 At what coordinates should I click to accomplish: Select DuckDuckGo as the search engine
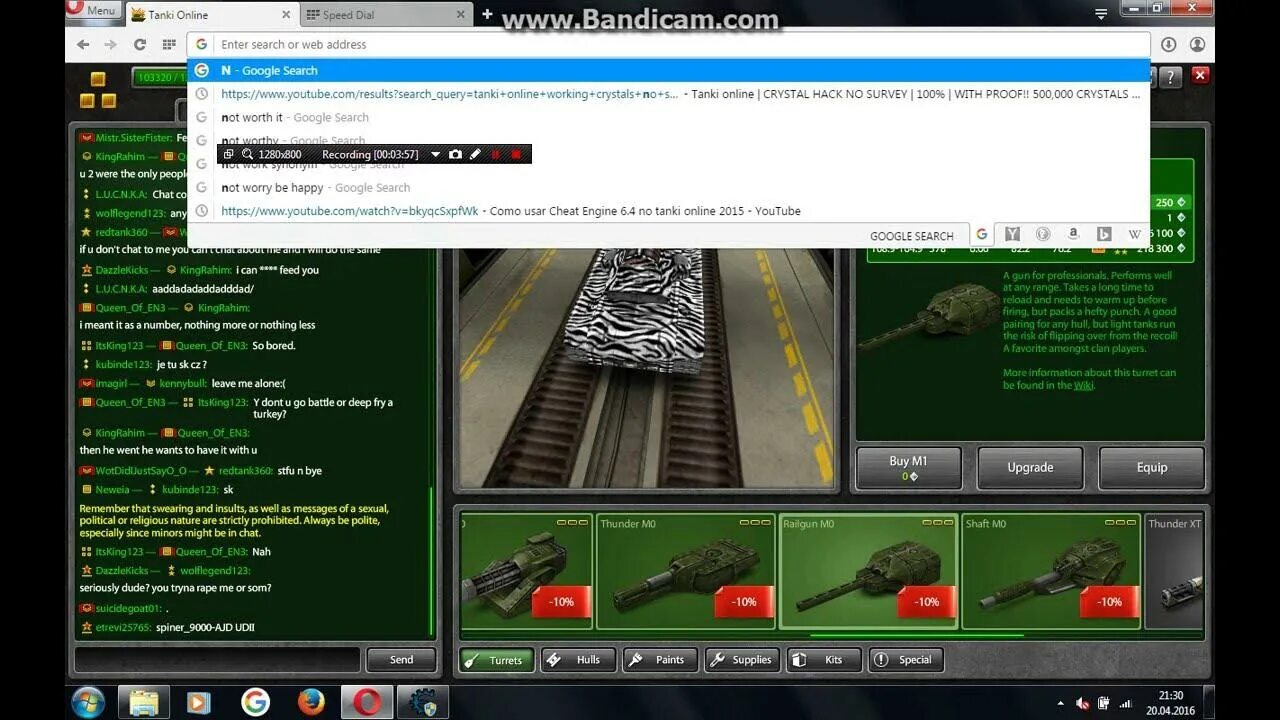click(x=1043, y=234)
